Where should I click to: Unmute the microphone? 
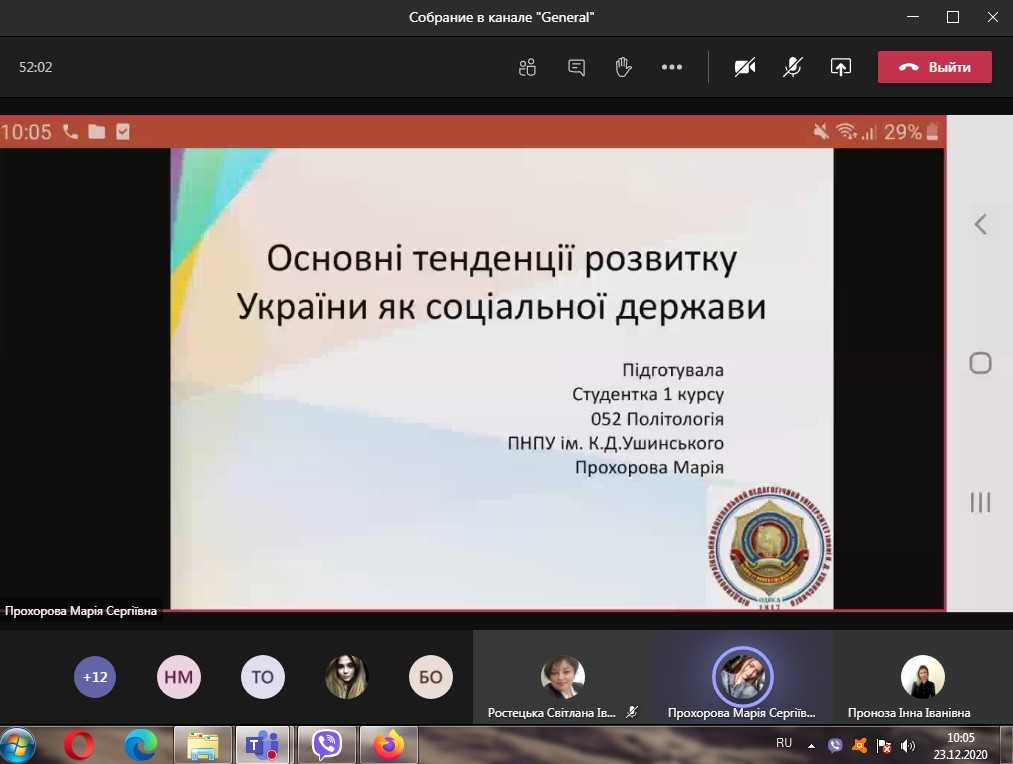click(x=793, y=67)
